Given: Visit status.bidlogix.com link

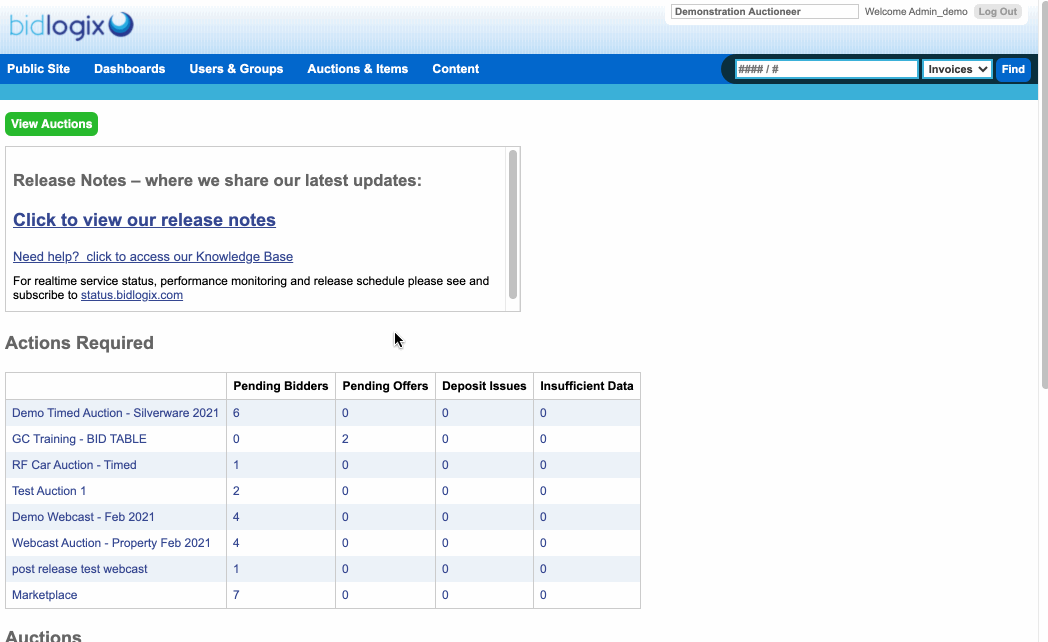Looking at the screenshot, I should click(132, 295).
